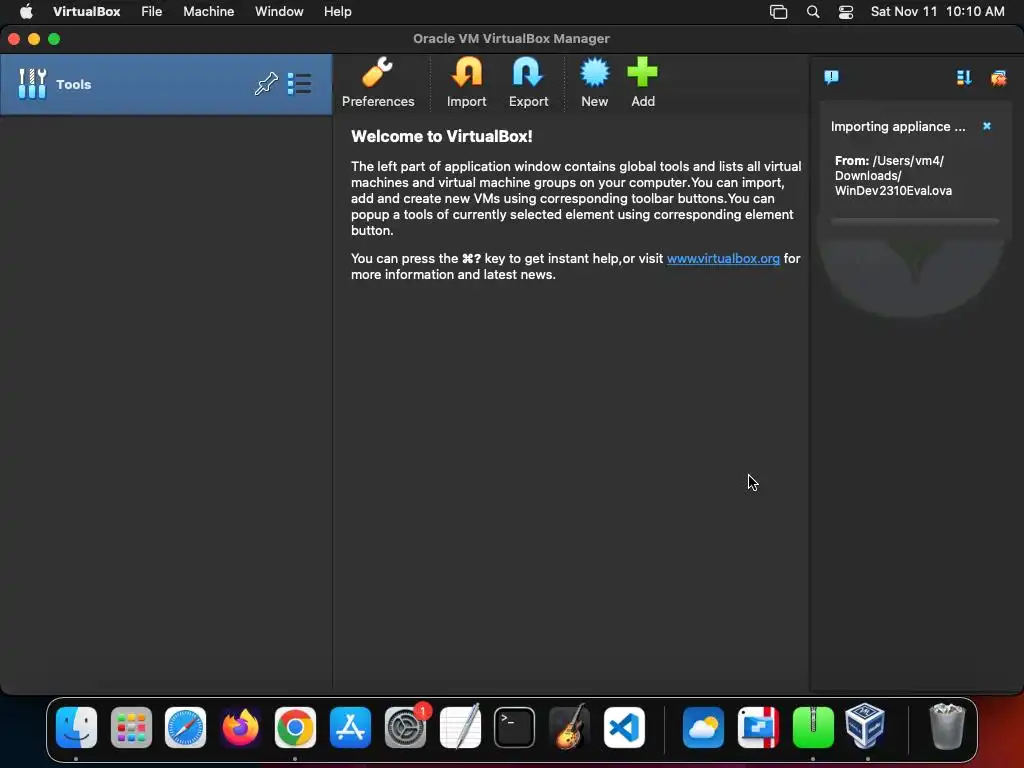Click the import progress bar
Screen dimensions: 1024x768
(x=914, y=221)
